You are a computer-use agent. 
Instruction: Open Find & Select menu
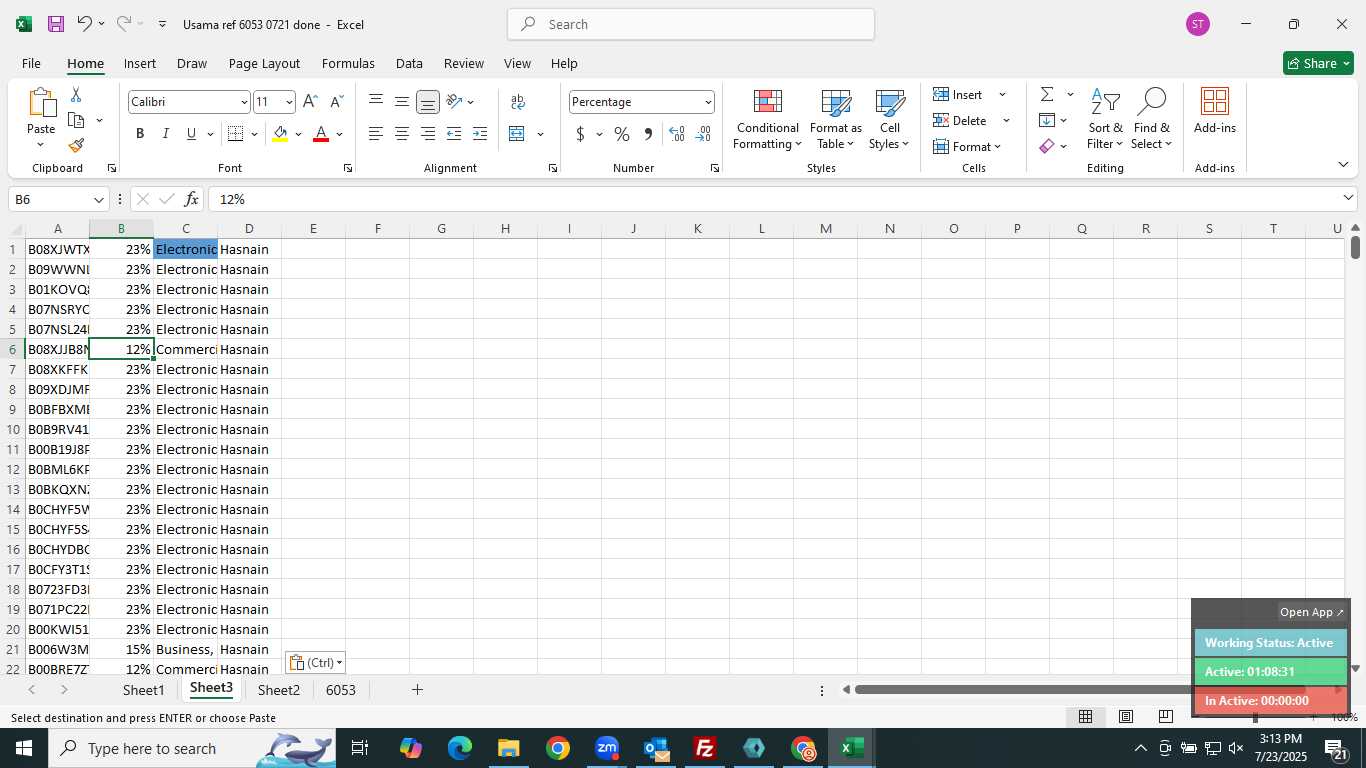point(1152,120)
